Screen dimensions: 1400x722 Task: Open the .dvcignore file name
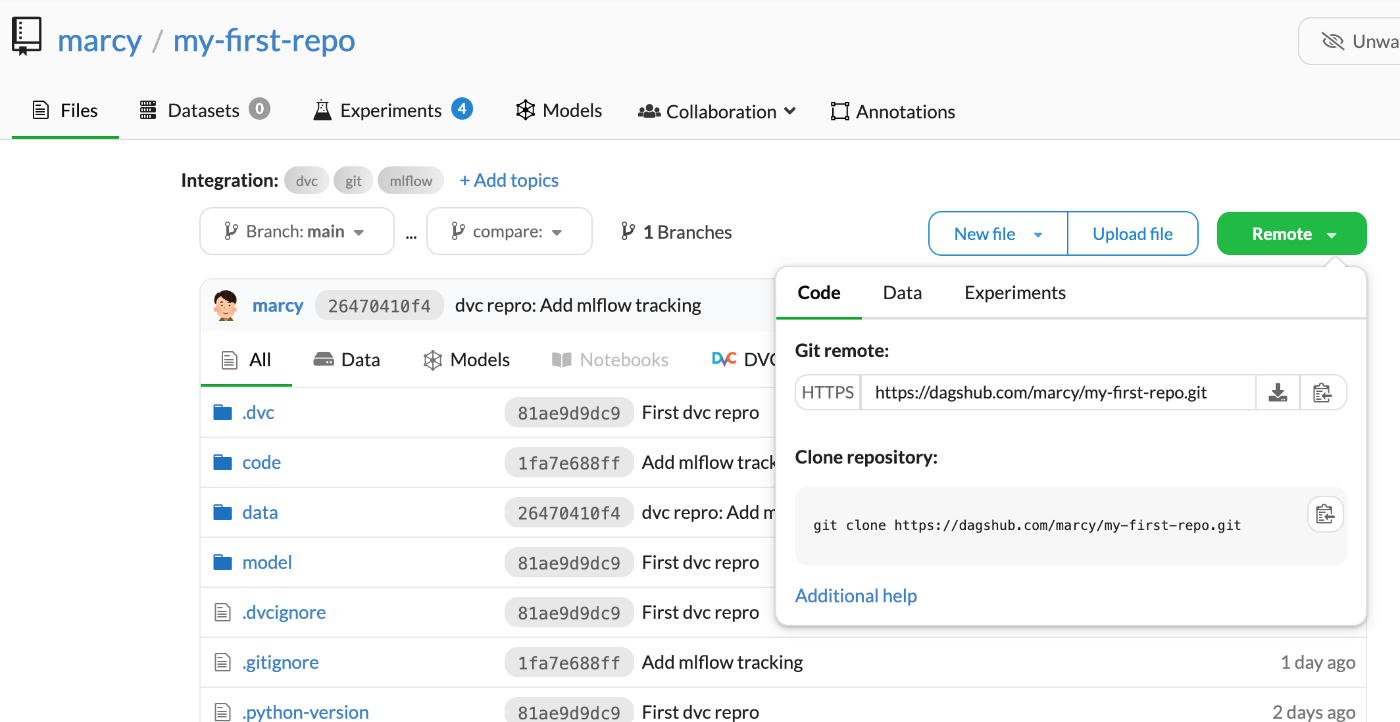pos(284,612)
